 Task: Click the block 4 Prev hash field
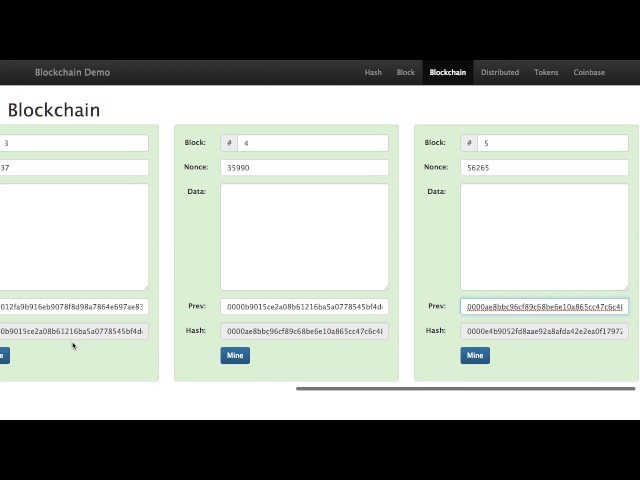pos(304,307)
